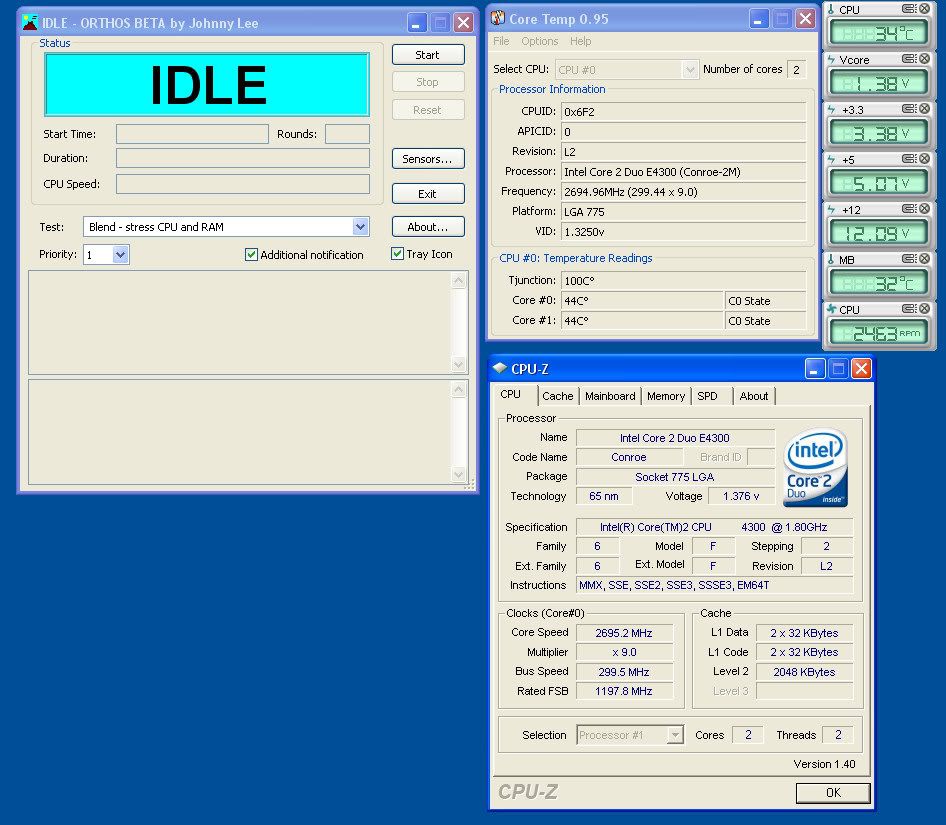This screenshot has height=825, width=946.
Task: Click the Exit button in ORTHOS
Action: (x=428, y=194)
